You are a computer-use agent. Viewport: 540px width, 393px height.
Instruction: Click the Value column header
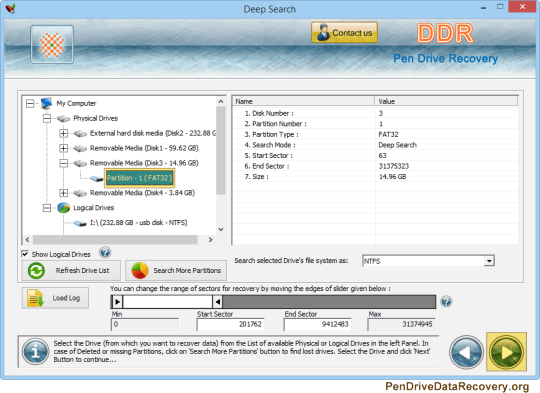coord(446,101)
